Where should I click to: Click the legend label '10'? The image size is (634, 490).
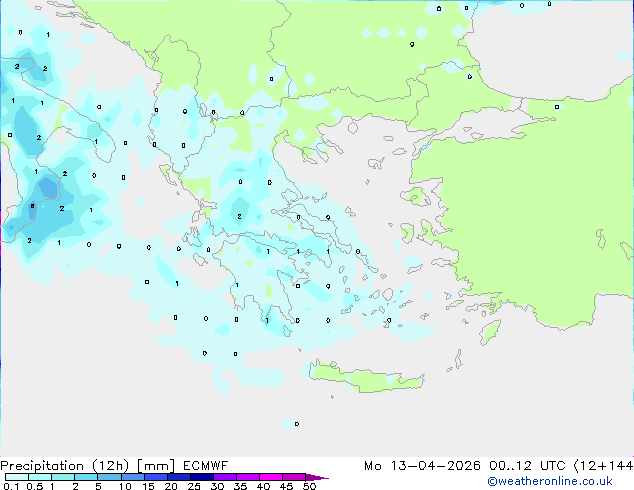125,486
